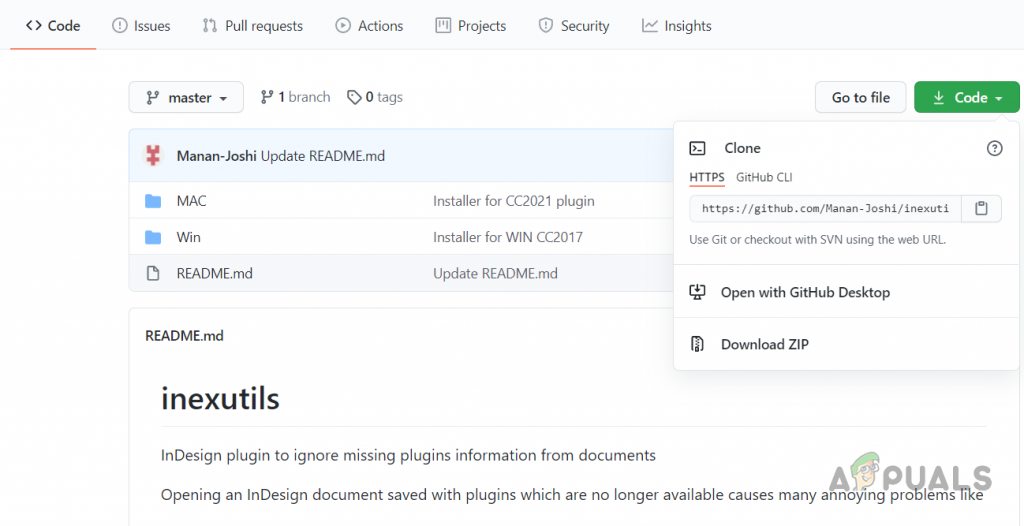Click the clone URL text field

point(825,208)
